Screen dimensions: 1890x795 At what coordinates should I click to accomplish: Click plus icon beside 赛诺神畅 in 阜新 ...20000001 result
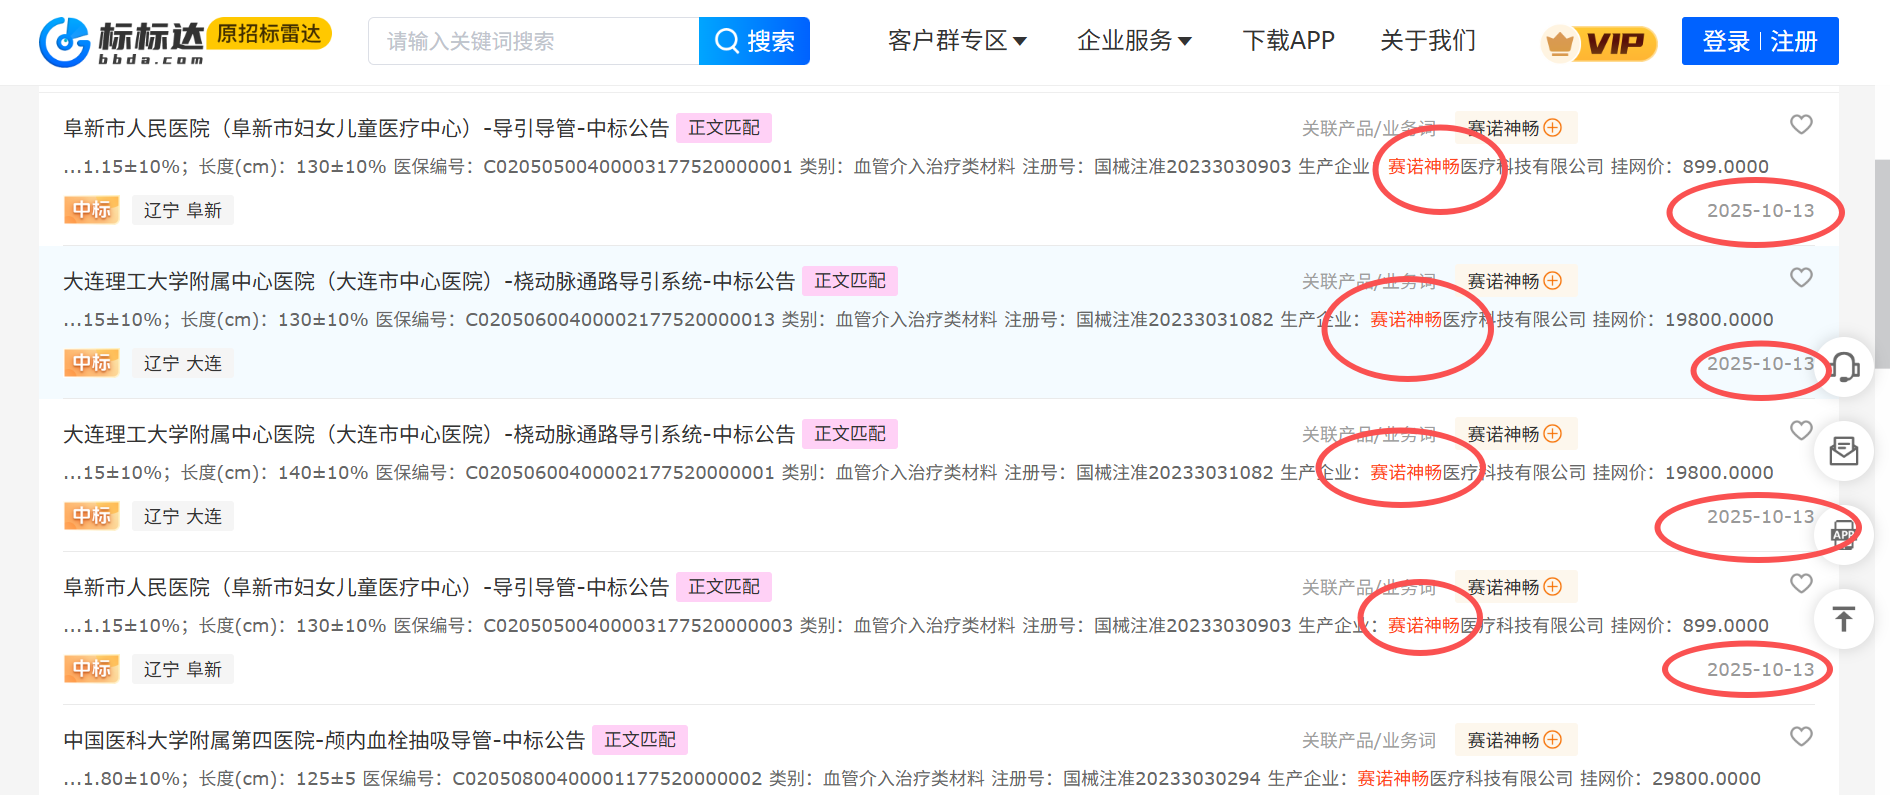click(1553, 128)
